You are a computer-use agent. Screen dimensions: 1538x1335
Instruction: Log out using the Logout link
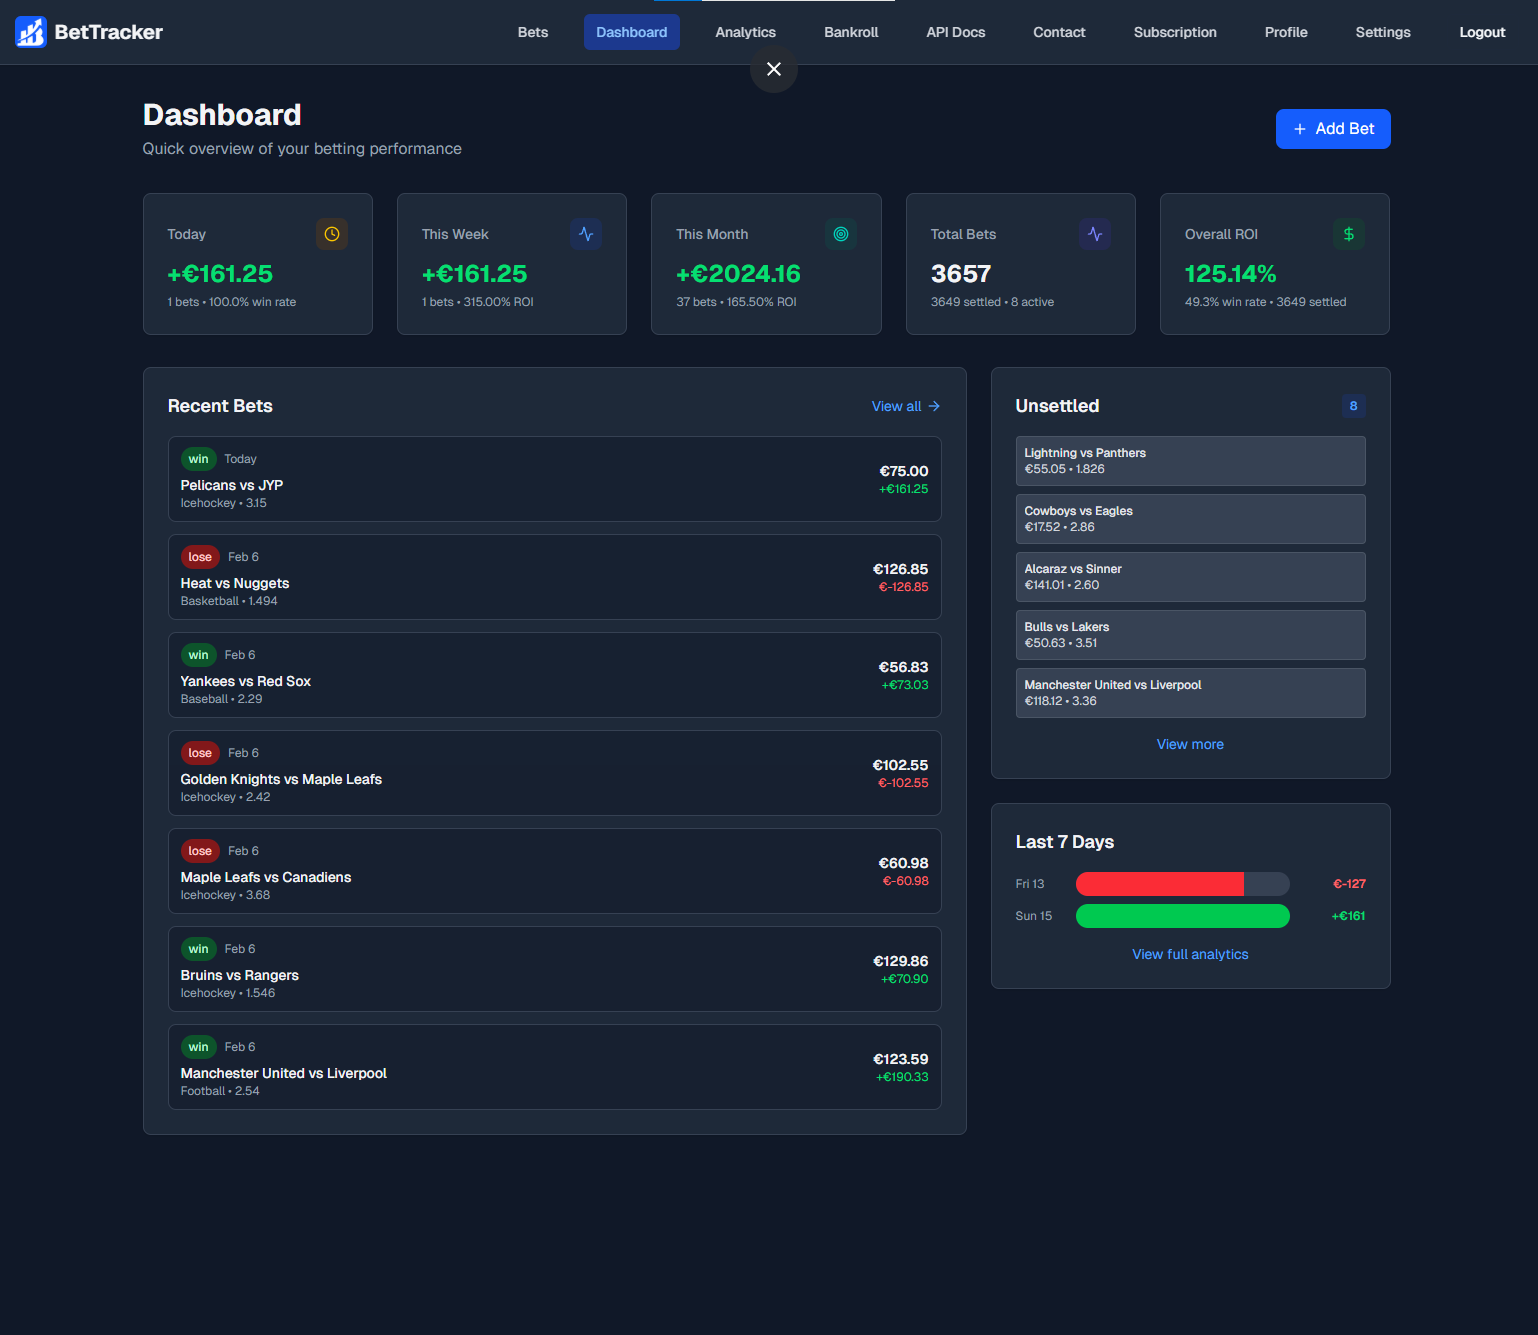(x=1481, y=32)
